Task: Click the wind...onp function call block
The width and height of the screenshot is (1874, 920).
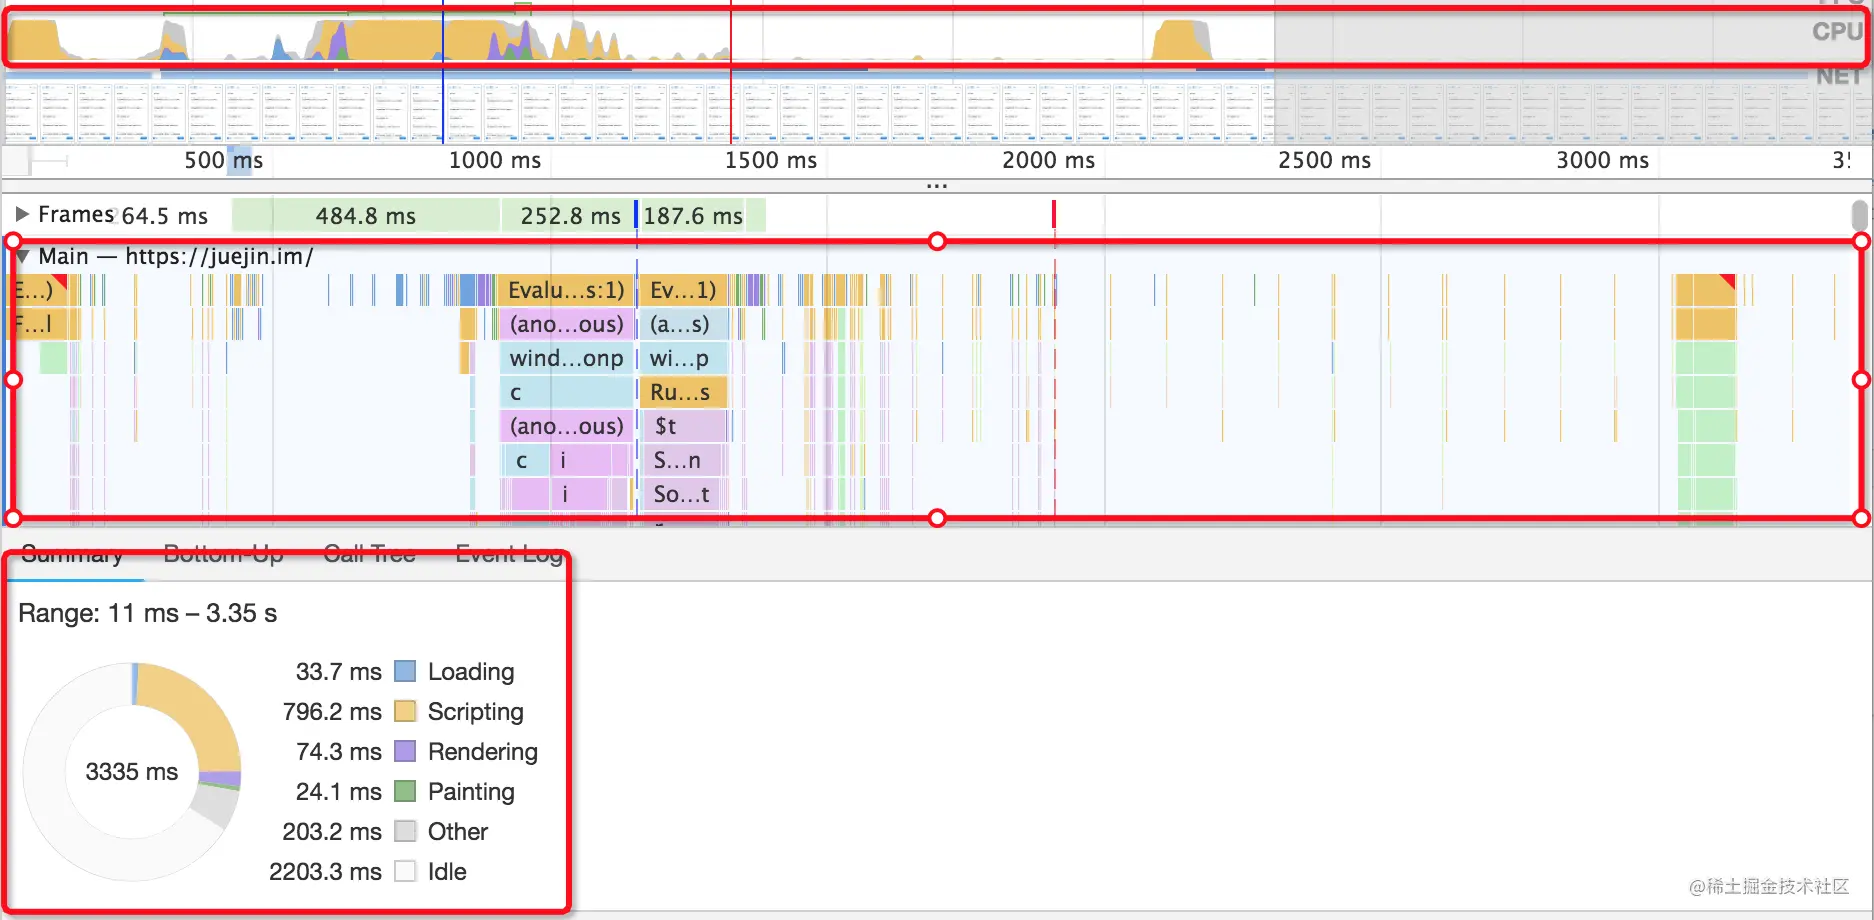Action: [x=566, y=358]
